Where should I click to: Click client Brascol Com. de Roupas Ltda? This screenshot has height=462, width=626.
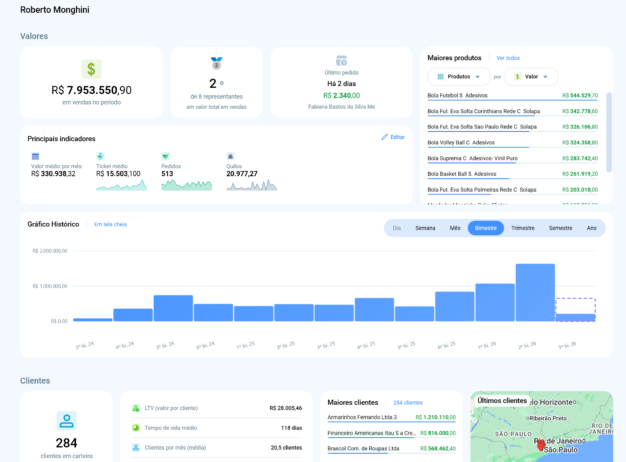pyautogui.click(x=391, y=449)
